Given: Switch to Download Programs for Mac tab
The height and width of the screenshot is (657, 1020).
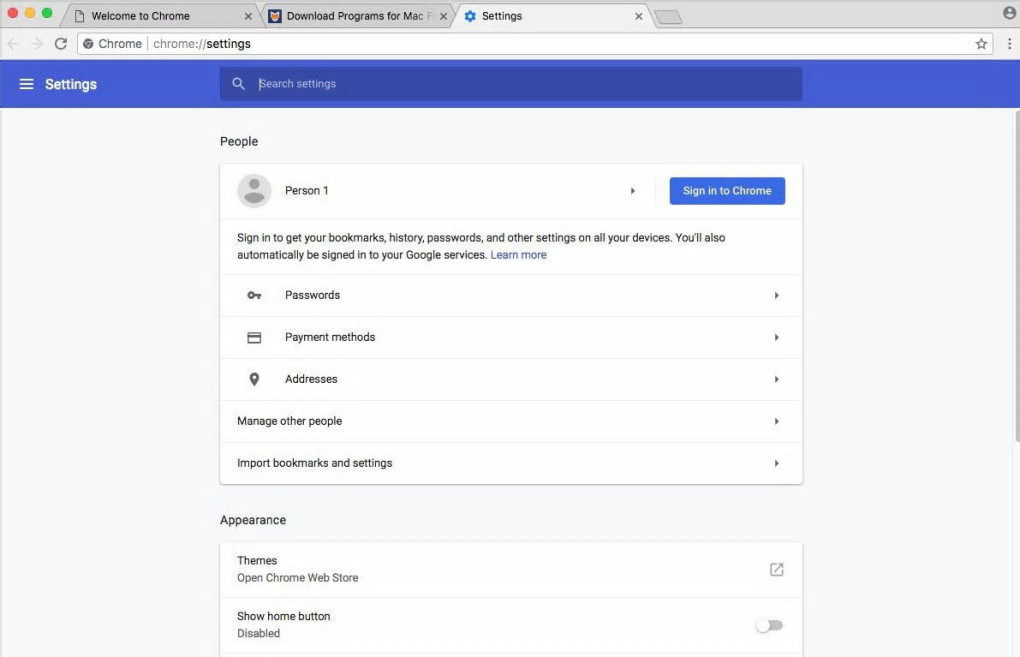Looking at the screenshot, I should point(350,16).
